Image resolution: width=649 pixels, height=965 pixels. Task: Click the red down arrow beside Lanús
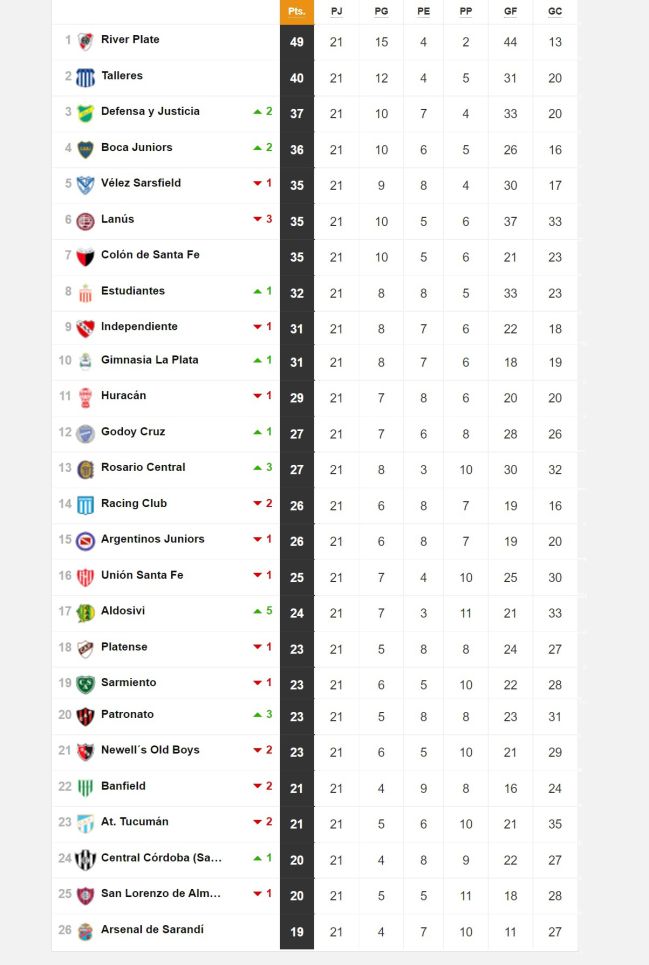point(258,219)
